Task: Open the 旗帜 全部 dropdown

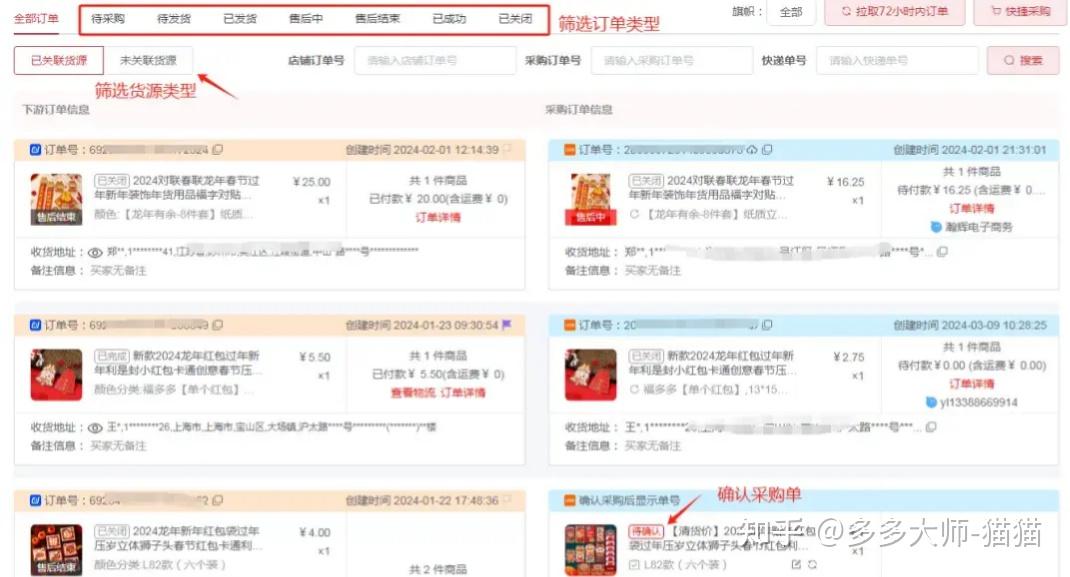Action: tap(789, 13)
